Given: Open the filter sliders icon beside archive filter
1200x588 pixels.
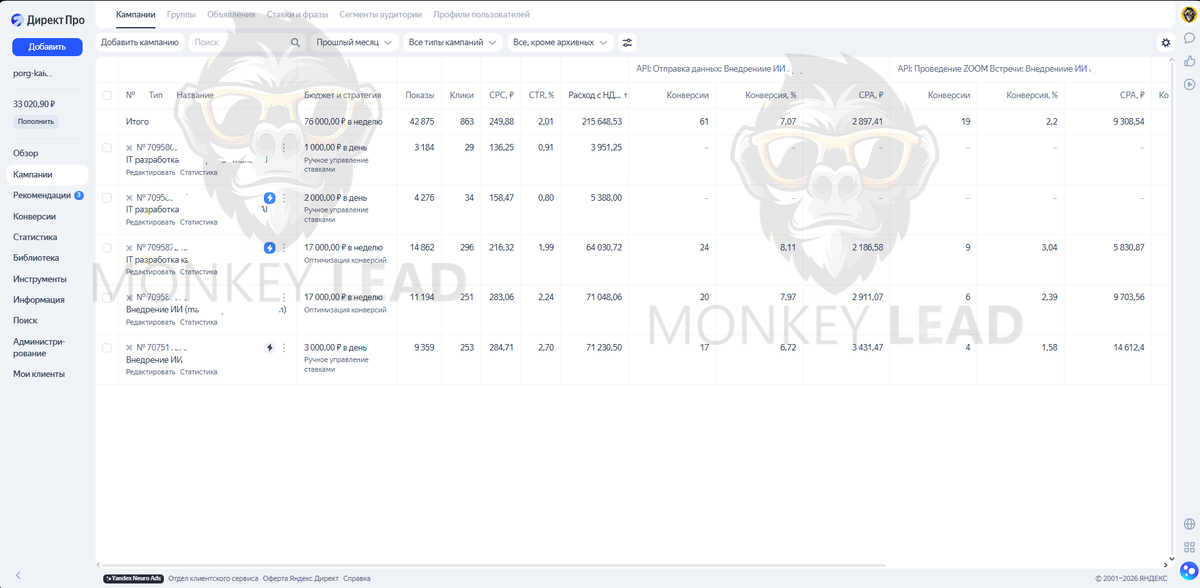Looking at the screenshot, I should click(x=627, y=43).
